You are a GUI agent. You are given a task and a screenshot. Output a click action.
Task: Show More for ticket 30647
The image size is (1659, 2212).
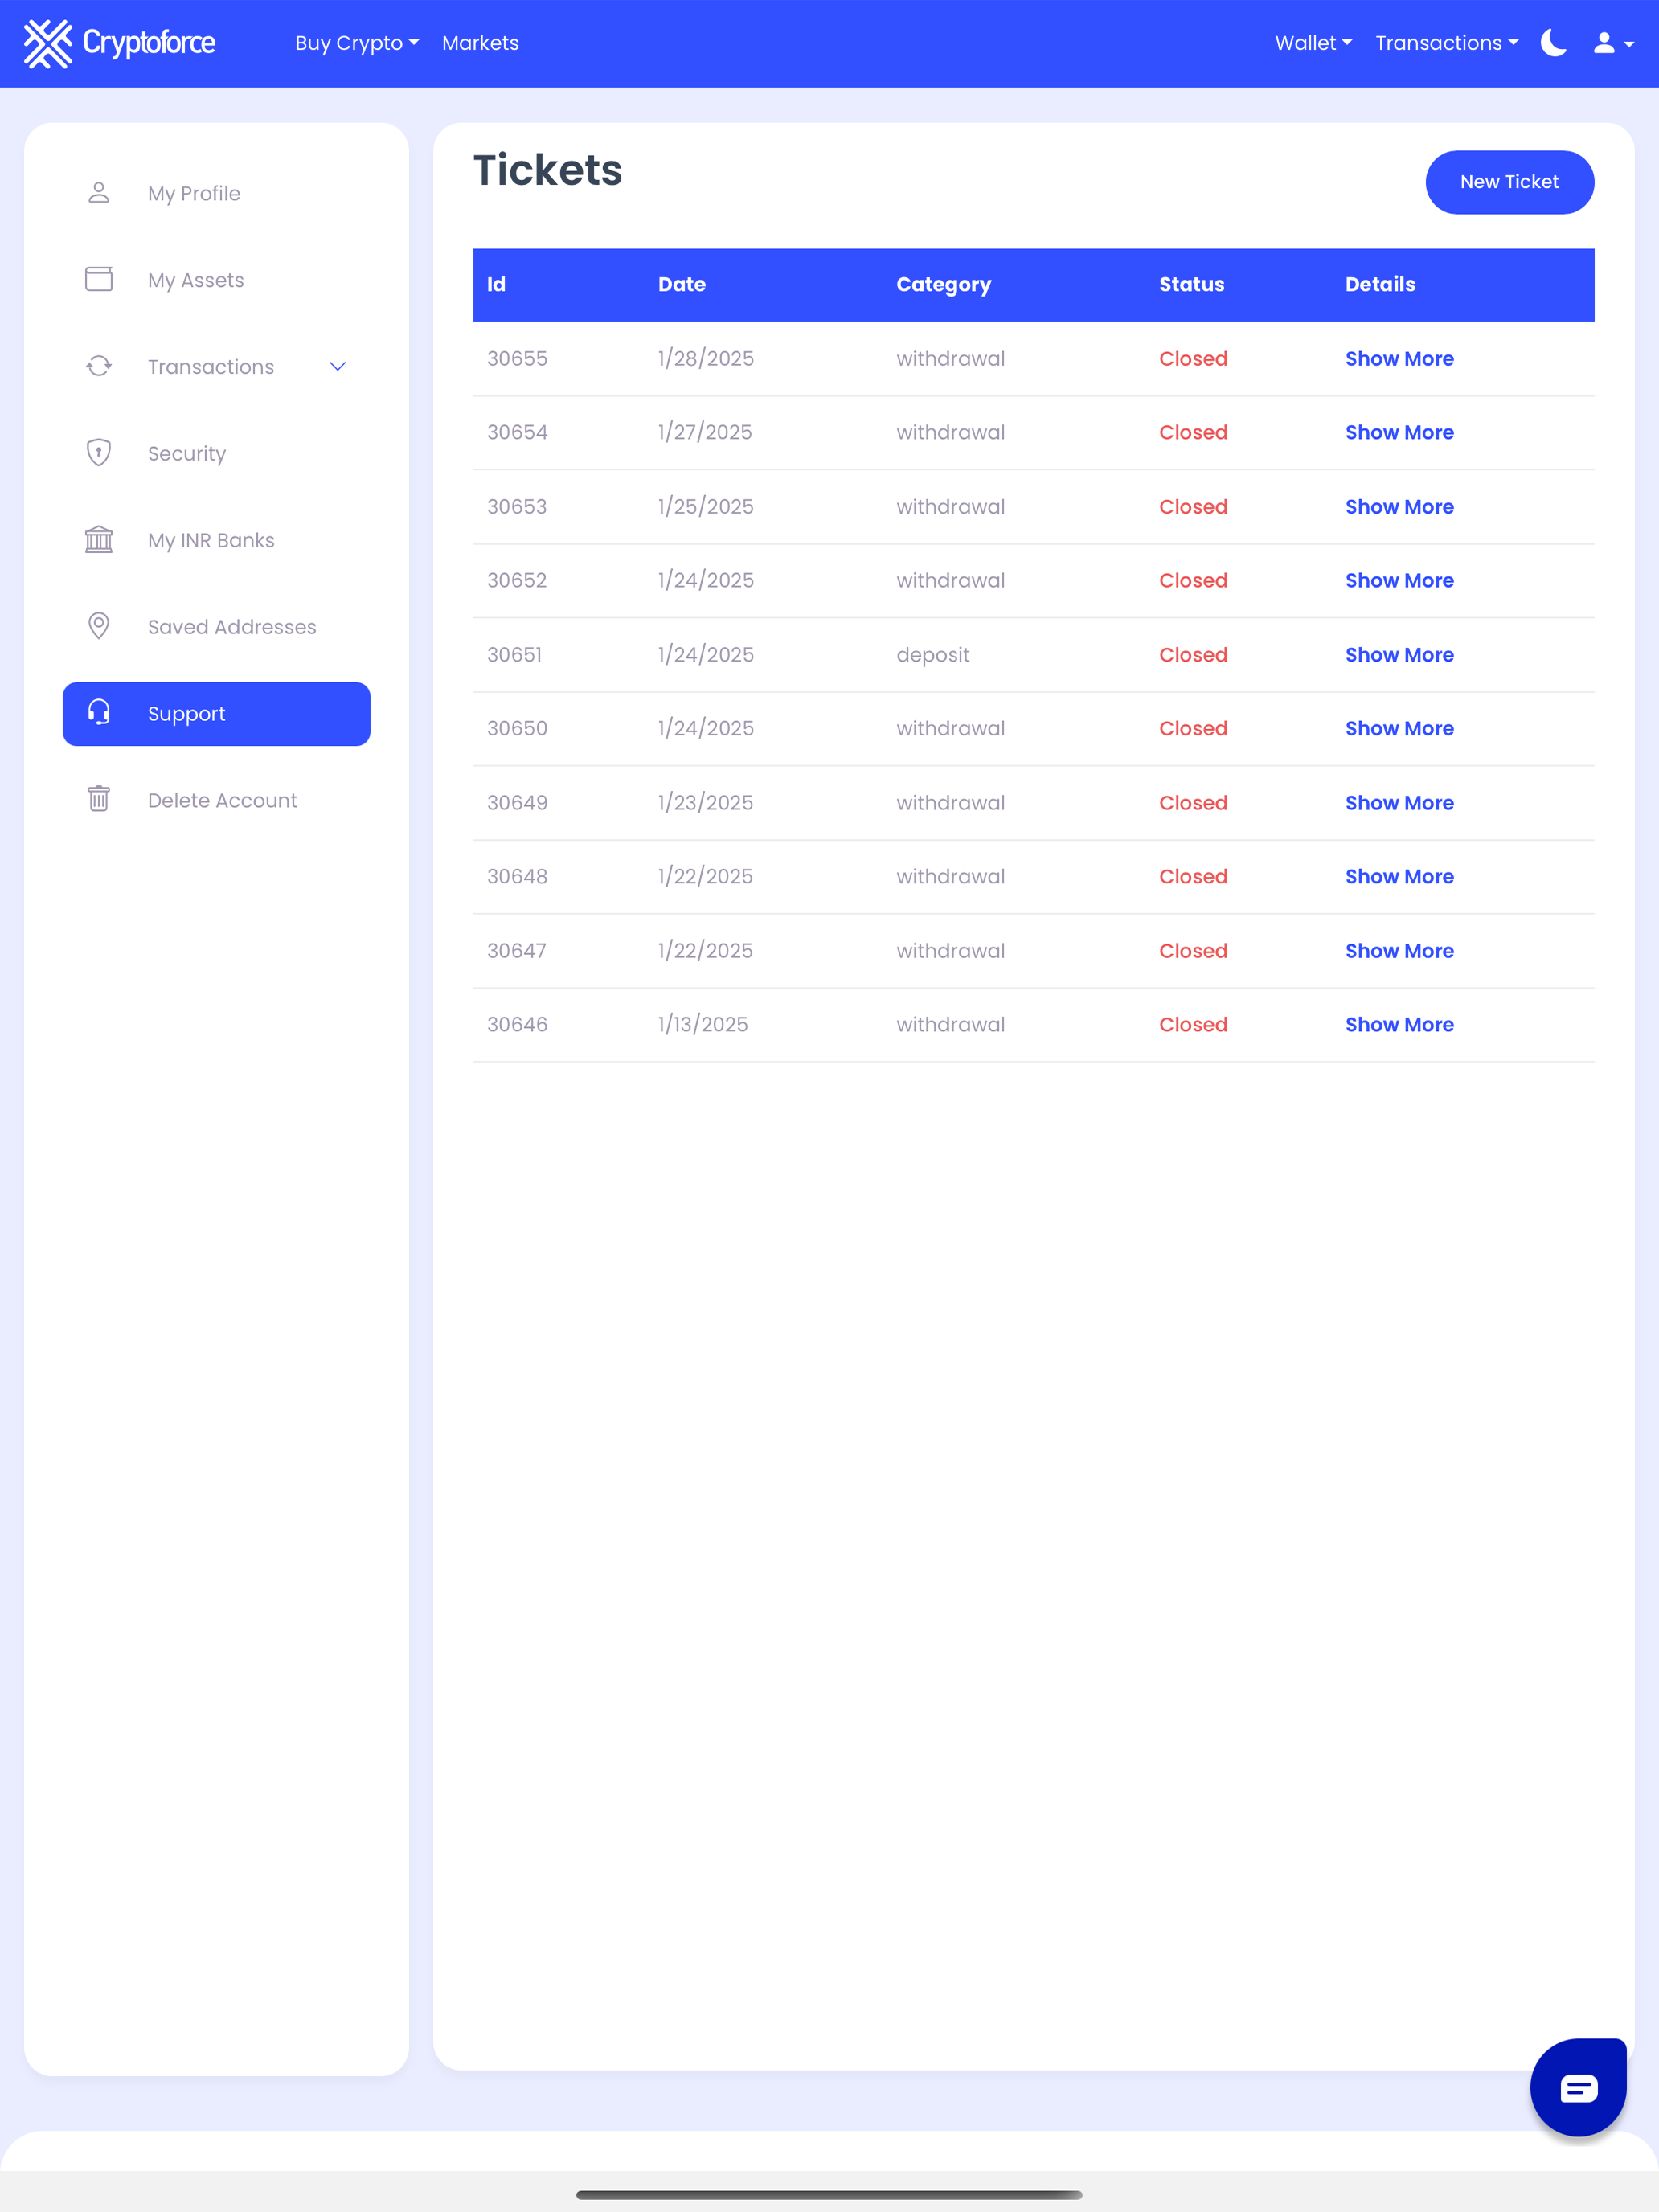pos(1399,951)
